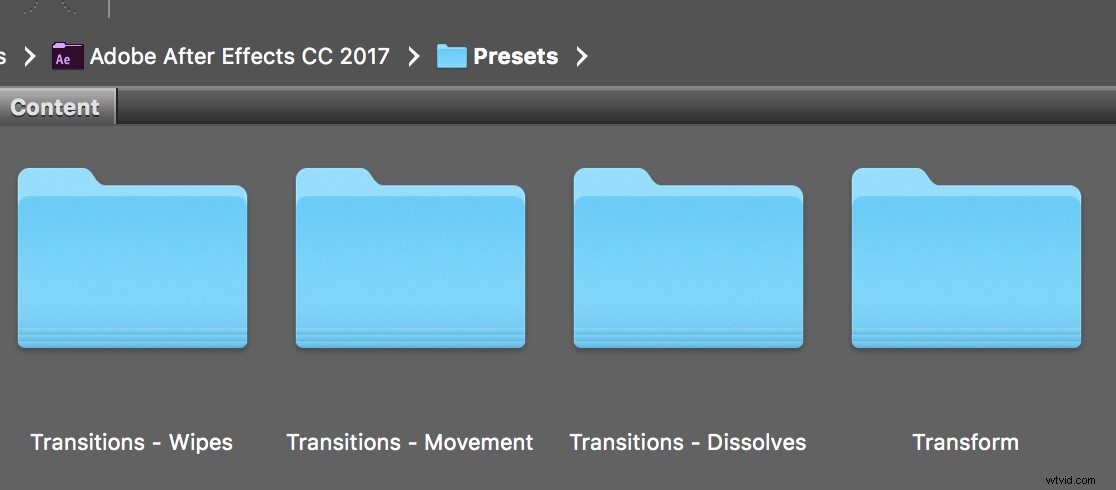
Task: Expand chevron after Adobe After Effects CC 2017
Action: 414,56
